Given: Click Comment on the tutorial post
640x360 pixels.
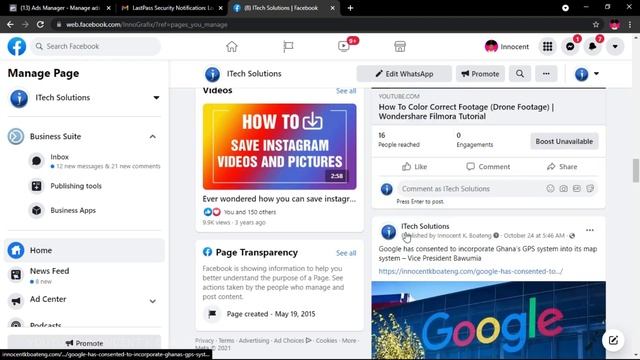Looking at the screenshot, I should click(488, 167).
